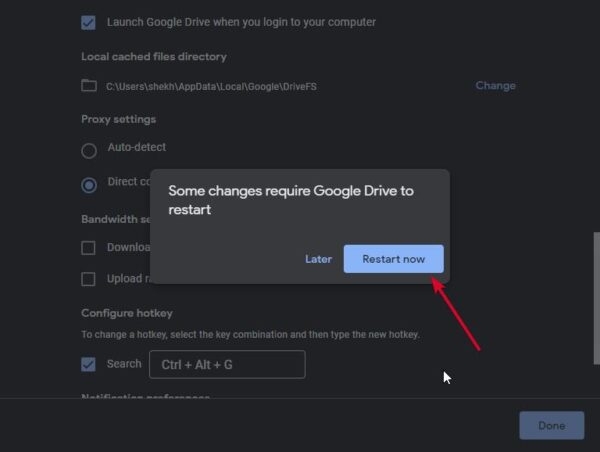Click the Ctrl + Alt + G hotkey field
This screenshot has height=452, width=600.
(227, 365)
